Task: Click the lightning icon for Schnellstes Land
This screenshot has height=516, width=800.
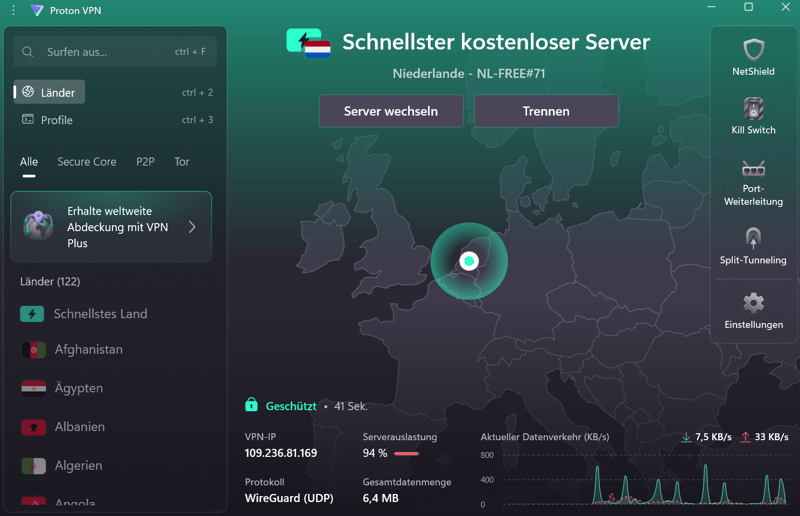Action: 32,314
